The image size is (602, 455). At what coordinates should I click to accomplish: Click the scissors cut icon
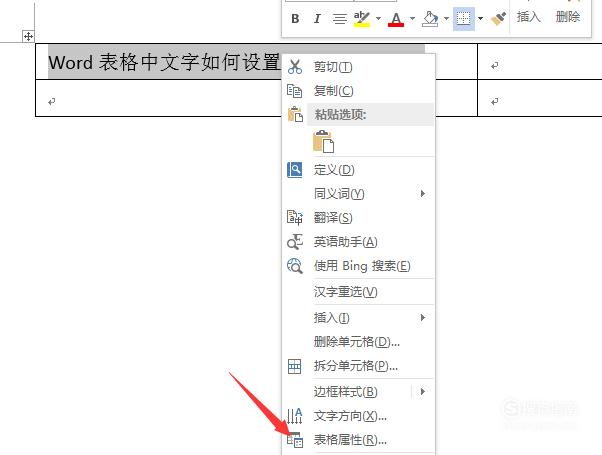coord(295,67)
